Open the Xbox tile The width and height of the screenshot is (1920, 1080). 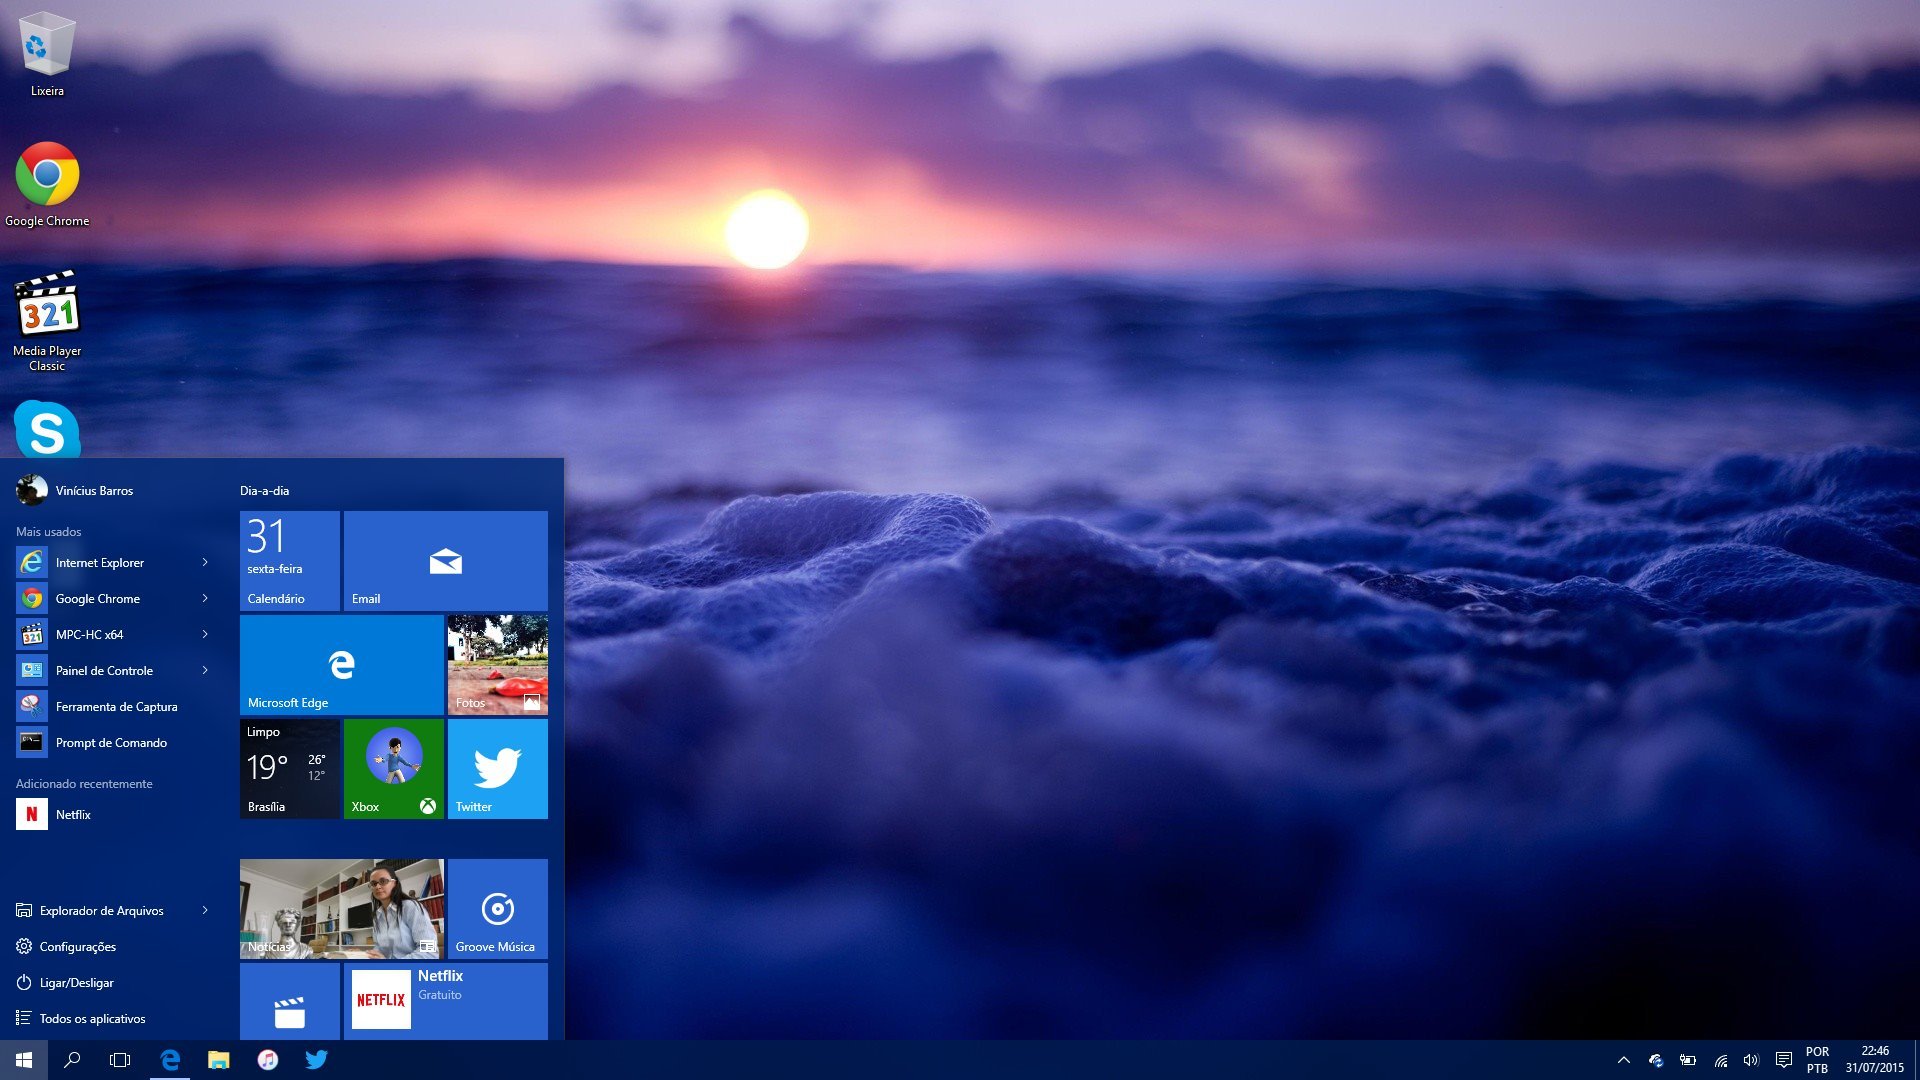[394, 769]
